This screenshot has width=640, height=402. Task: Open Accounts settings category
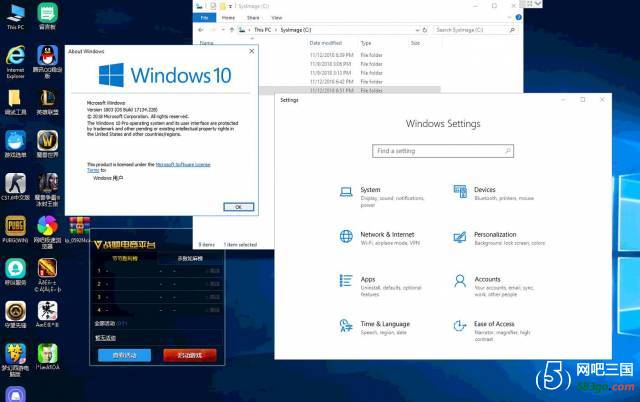click(494, 286)
